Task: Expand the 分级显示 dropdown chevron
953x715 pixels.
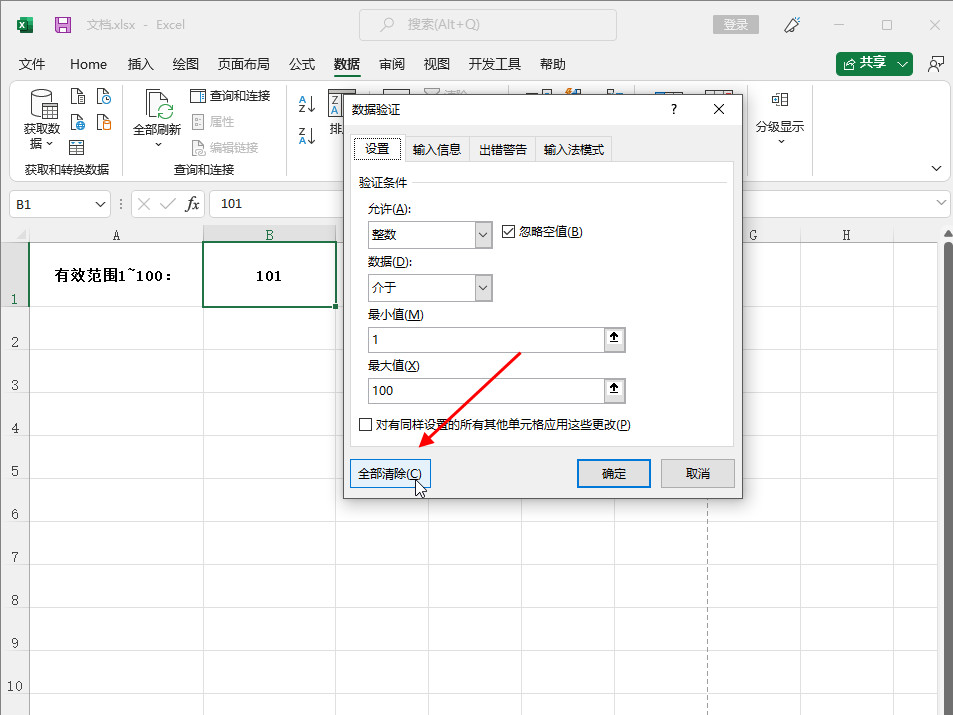Action: point(781,142)
